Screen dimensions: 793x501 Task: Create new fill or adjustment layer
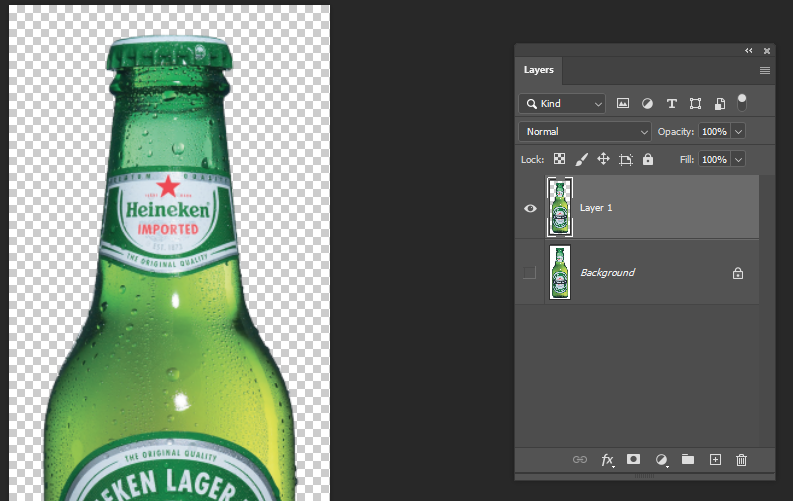tap(661, 460)
